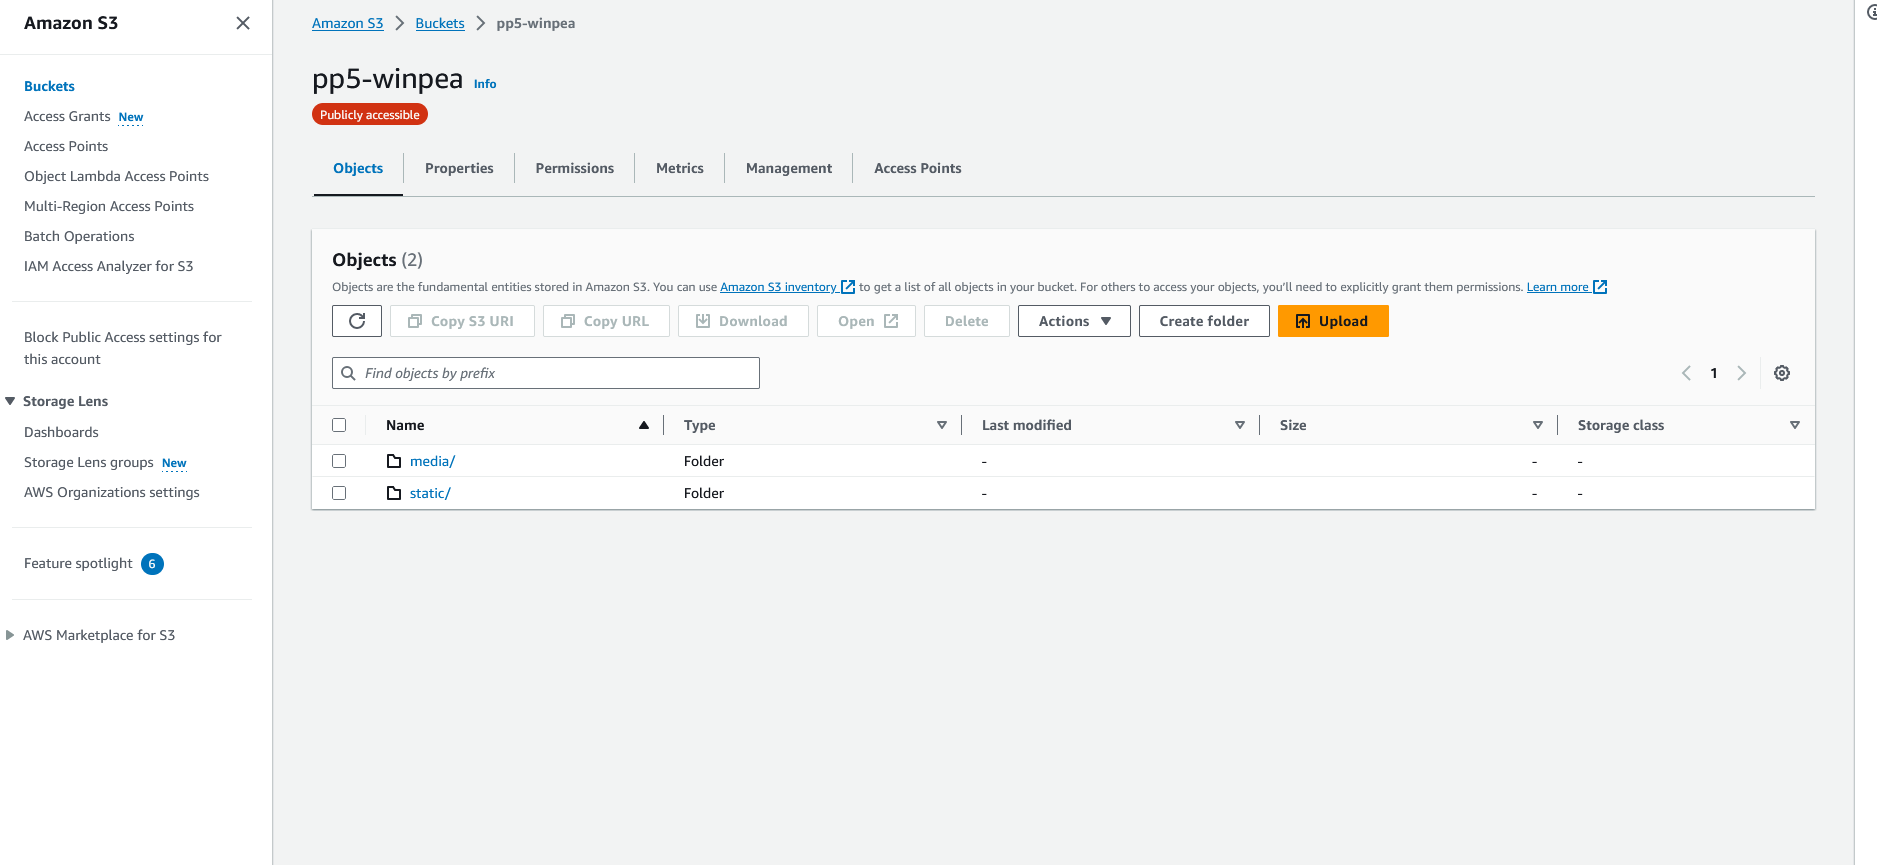
Task: Sort by the Name column ascending arrow
Action: tap(644, 425)
